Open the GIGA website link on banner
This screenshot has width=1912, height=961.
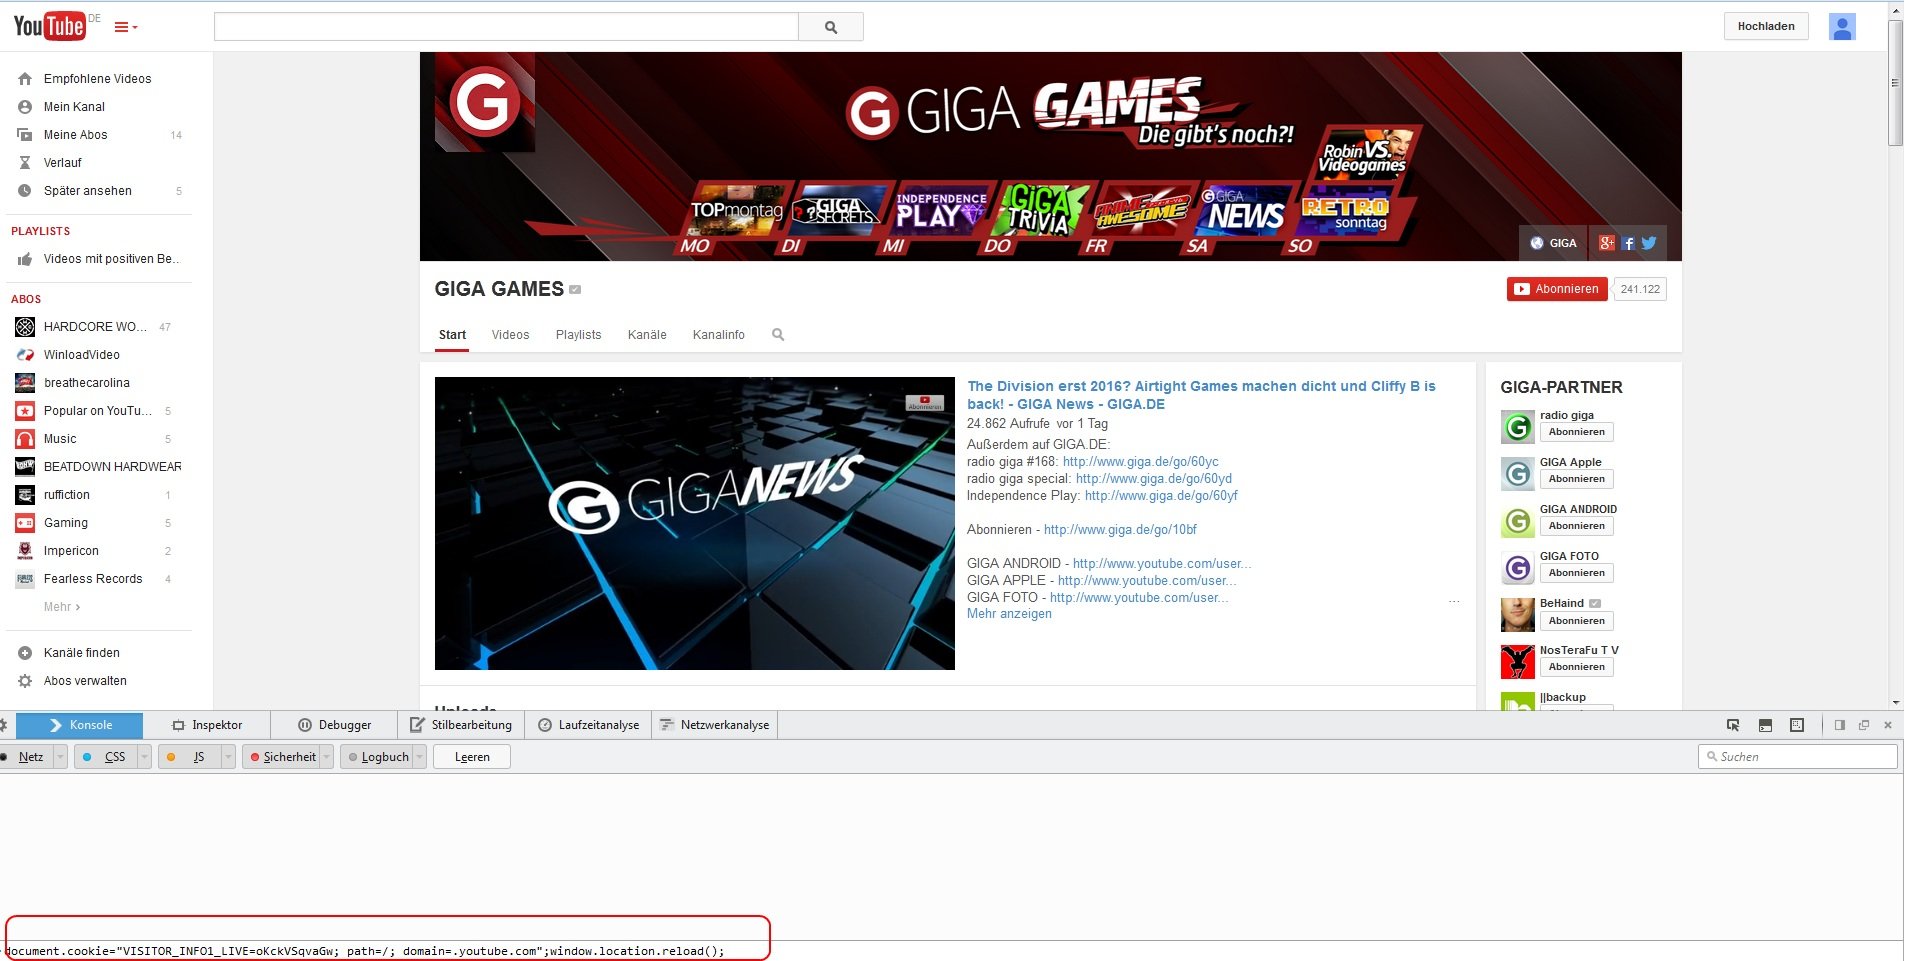point(1553,243)
